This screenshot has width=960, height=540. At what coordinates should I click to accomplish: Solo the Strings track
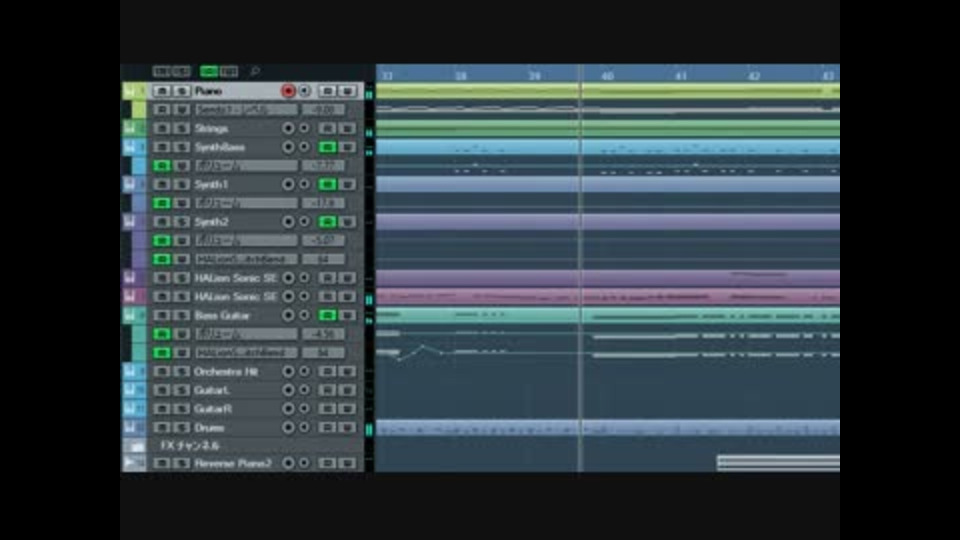181,129
